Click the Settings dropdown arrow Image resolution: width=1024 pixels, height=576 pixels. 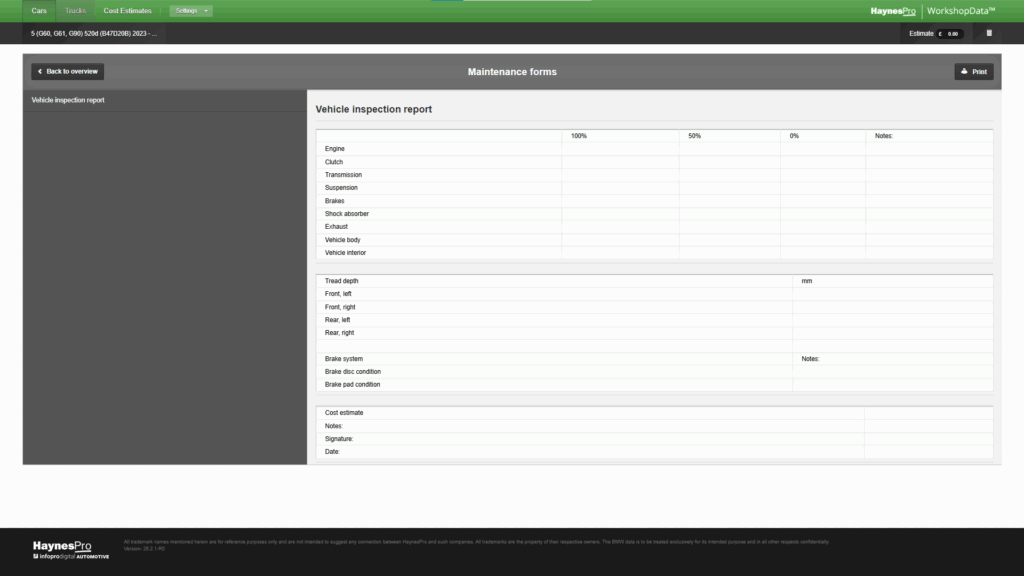[206, 11]
